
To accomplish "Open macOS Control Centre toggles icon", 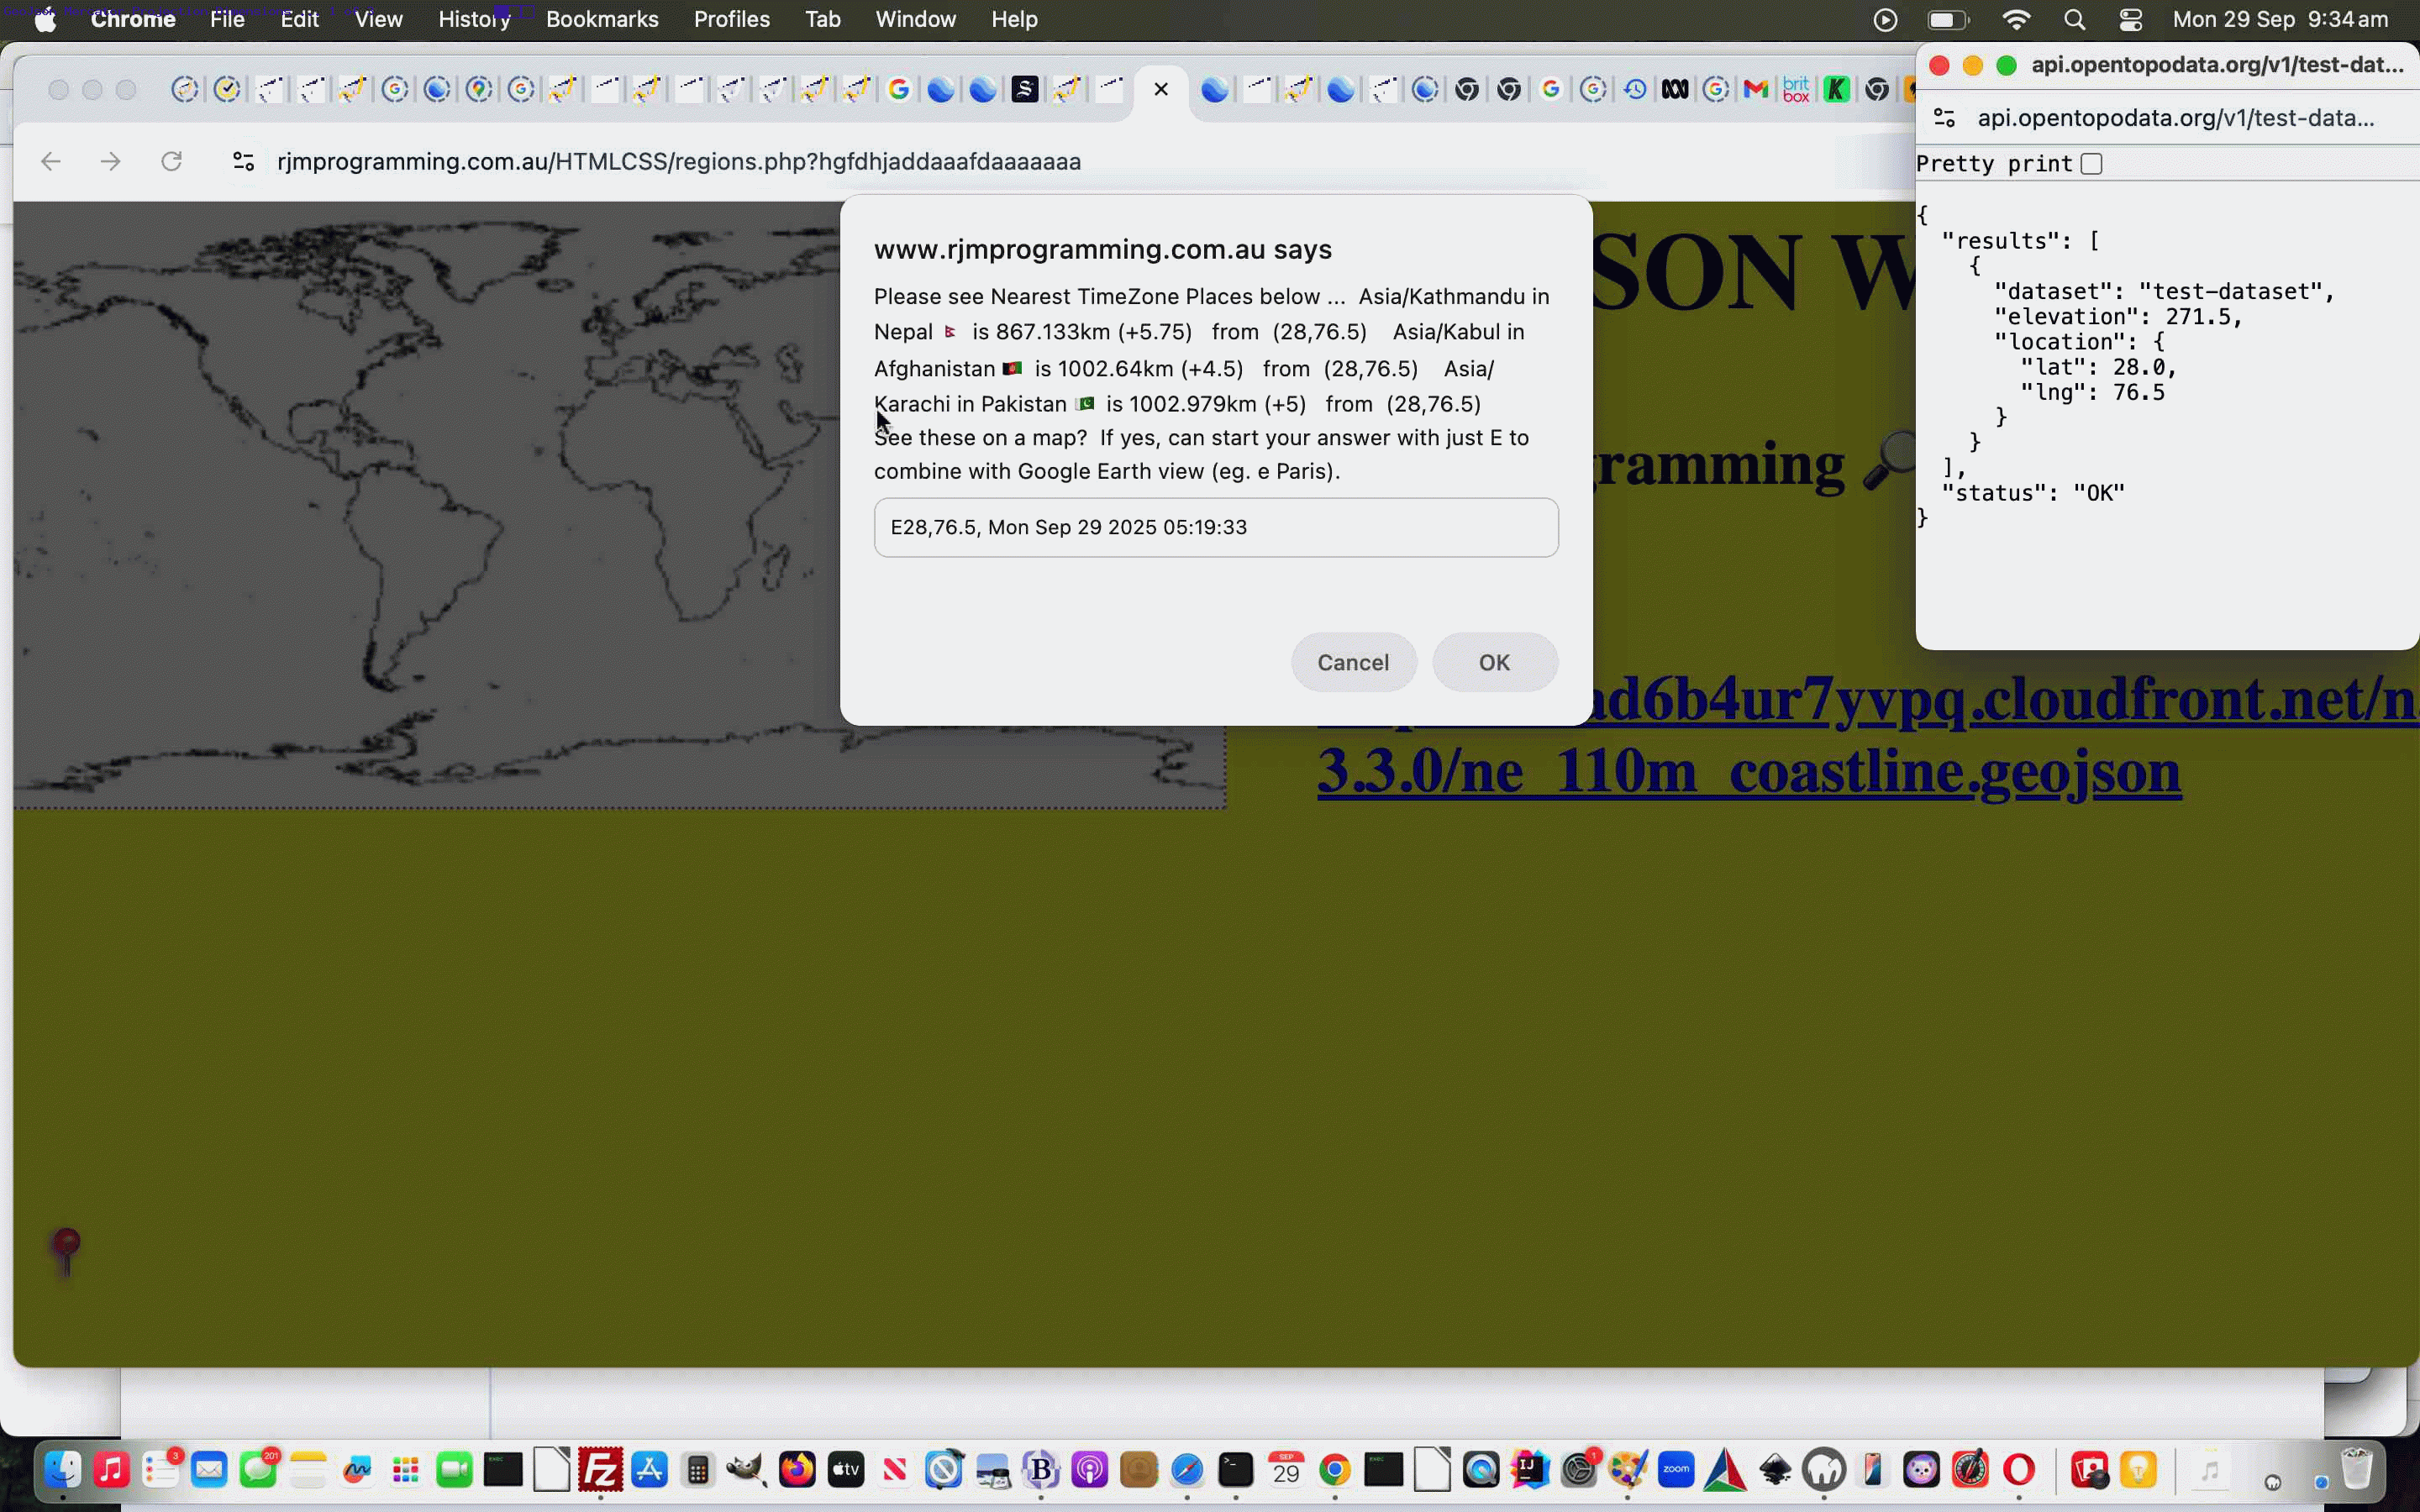I will (2130, 19).
